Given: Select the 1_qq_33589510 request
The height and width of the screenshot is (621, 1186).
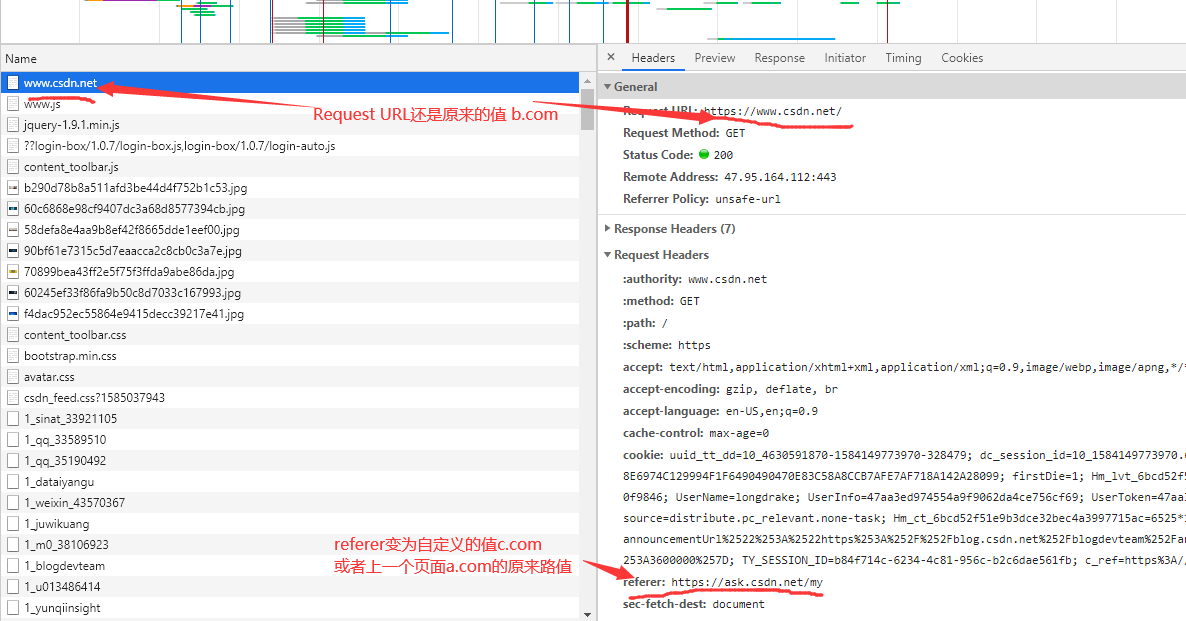Looking at the screenshot, I should click(290, 439).
